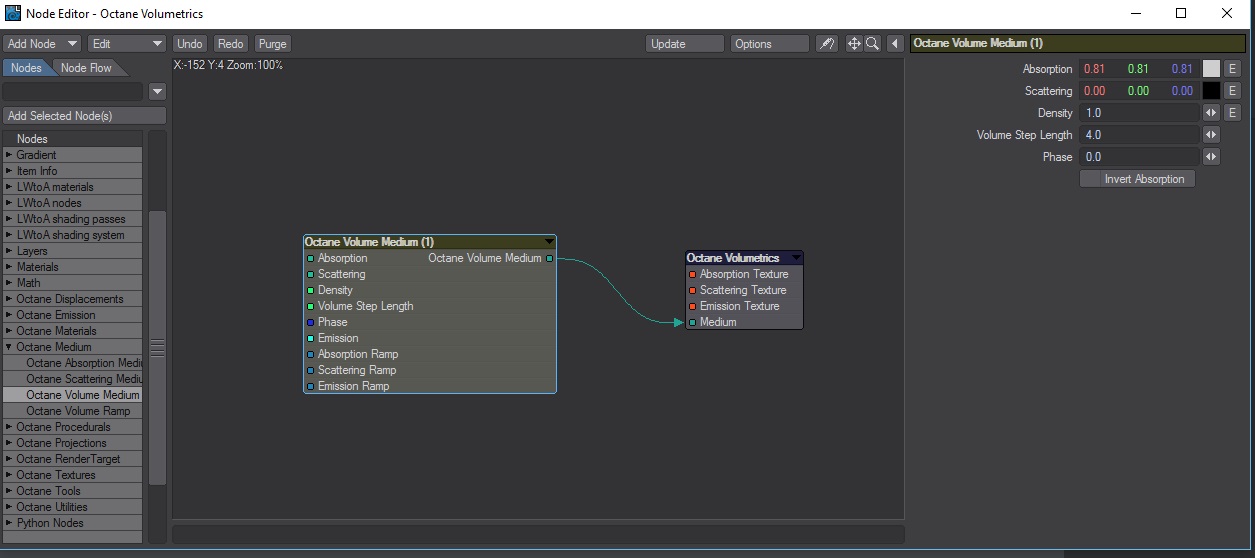This screenshot has width=1255, height=558.
Task: Open envelope E button for Density
Action: [x=1232, y=113]
